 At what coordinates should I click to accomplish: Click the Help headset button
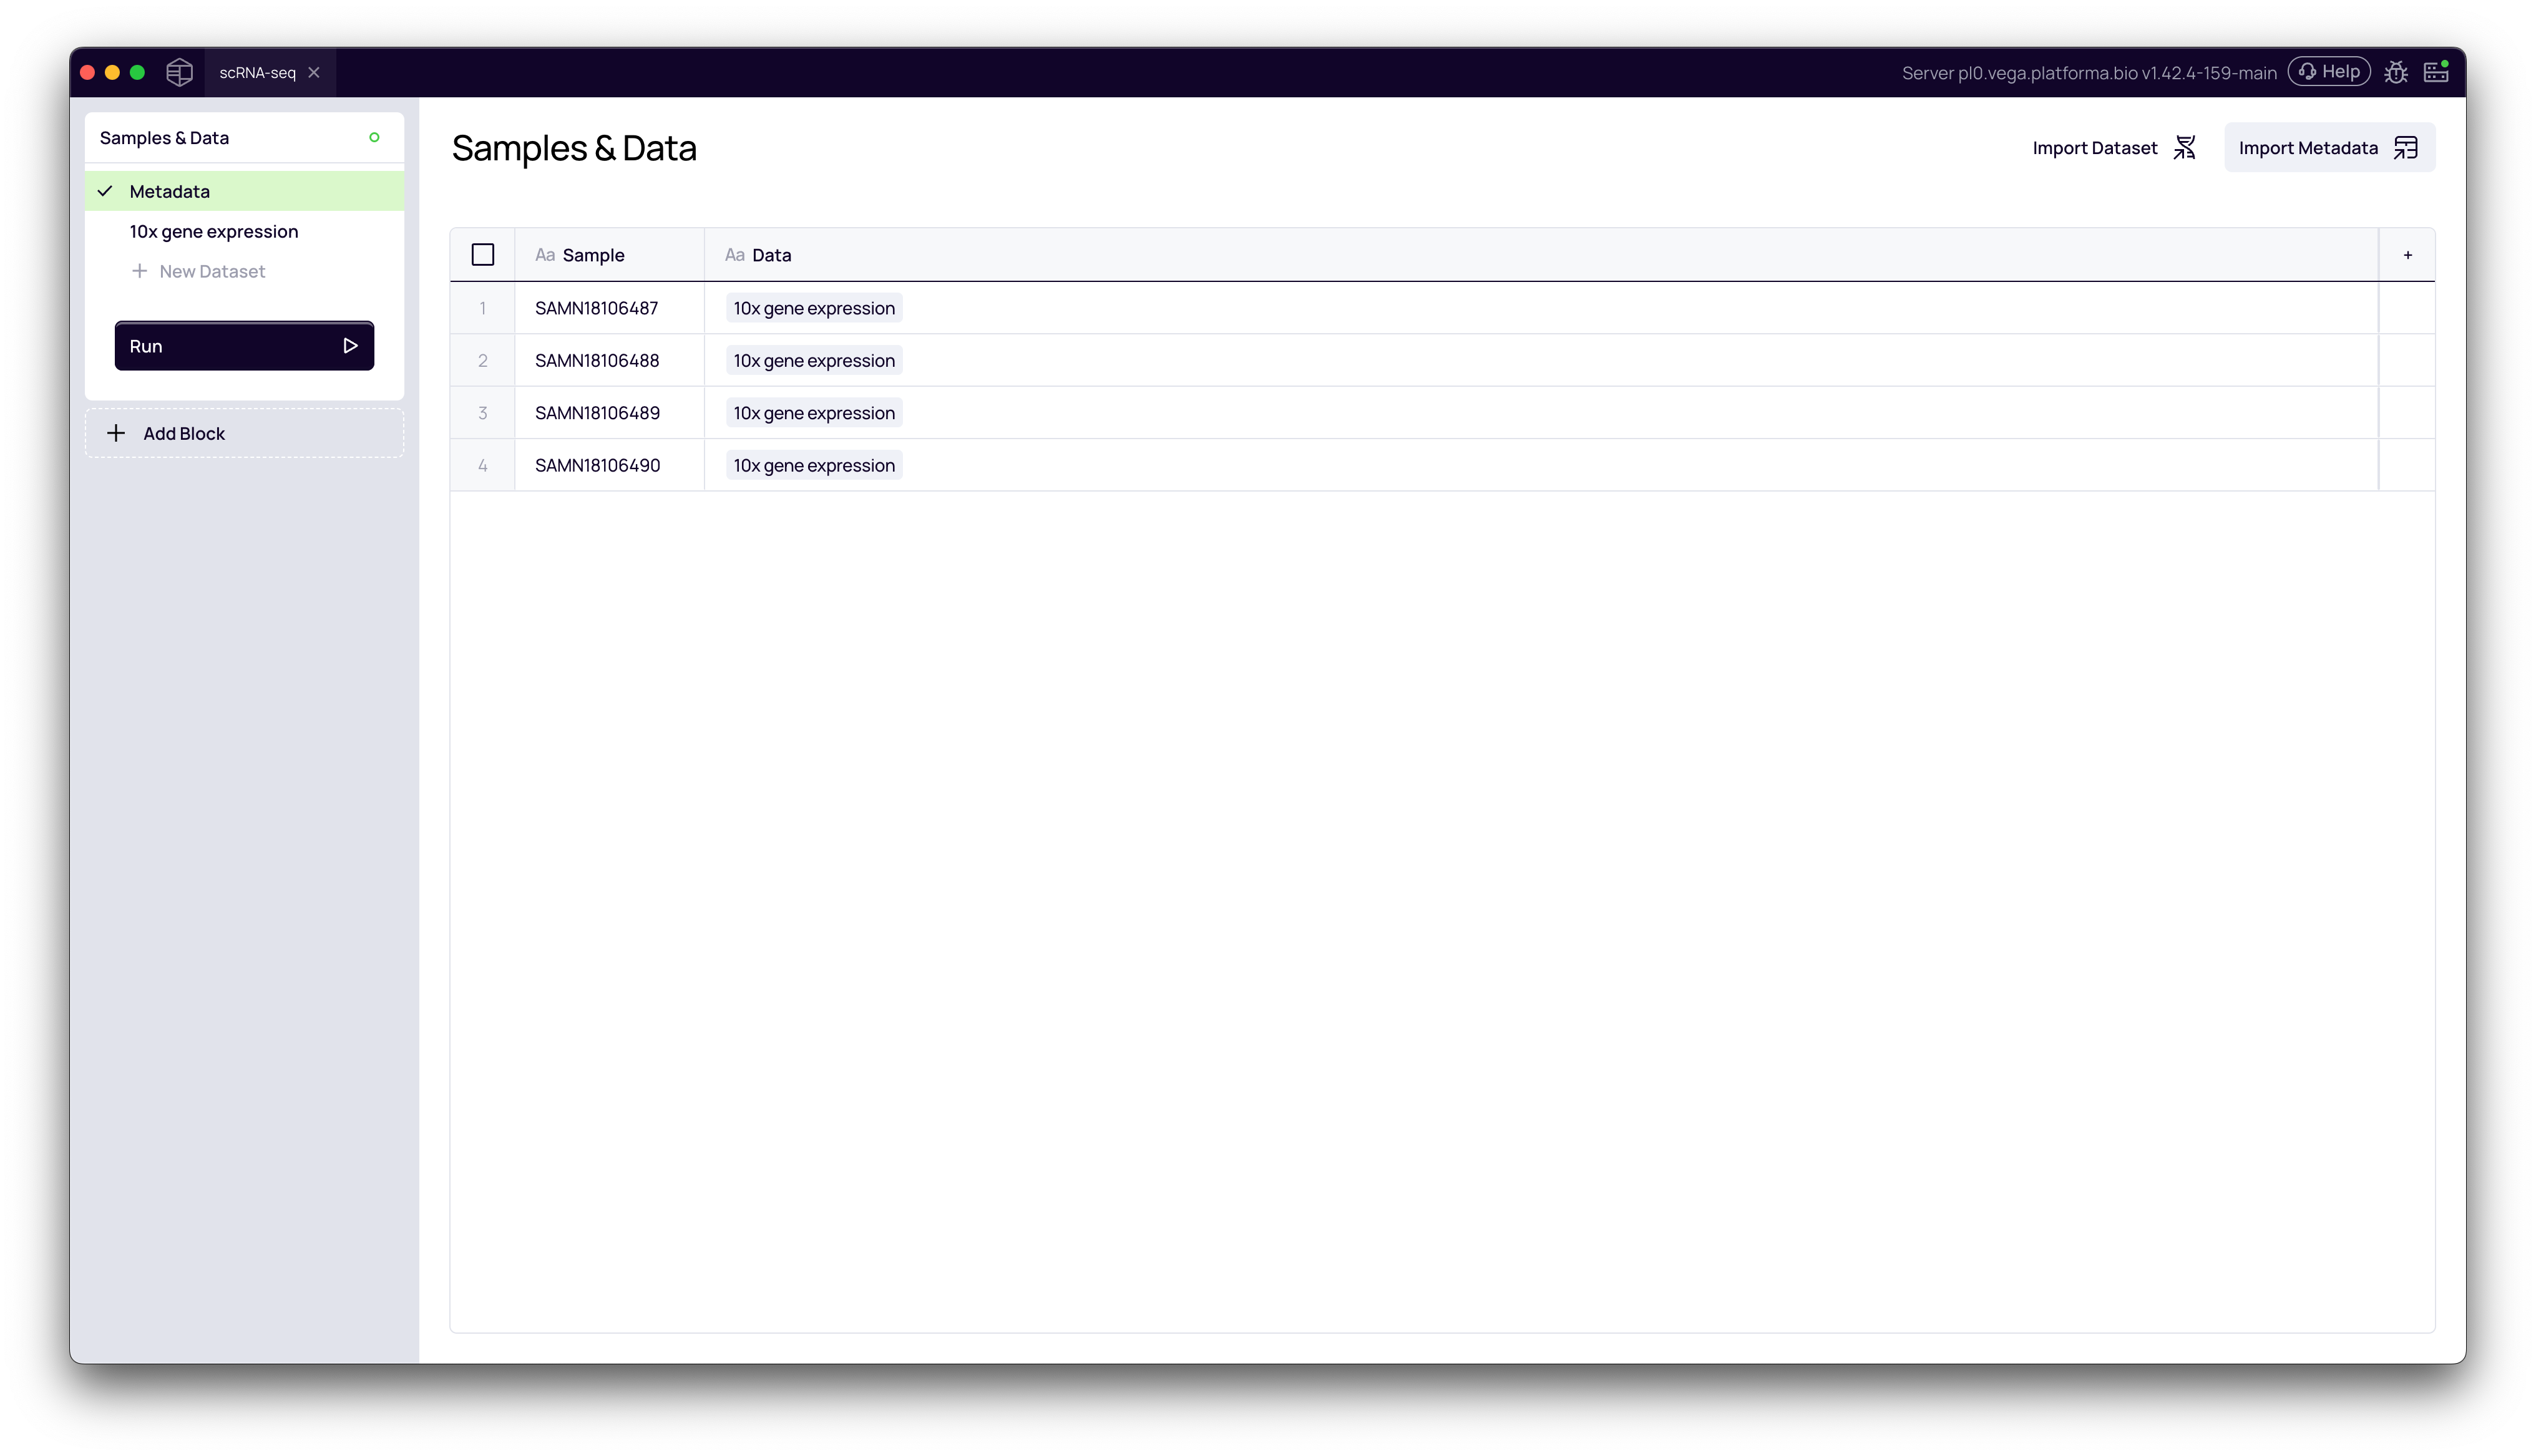tap(2329, 72)
